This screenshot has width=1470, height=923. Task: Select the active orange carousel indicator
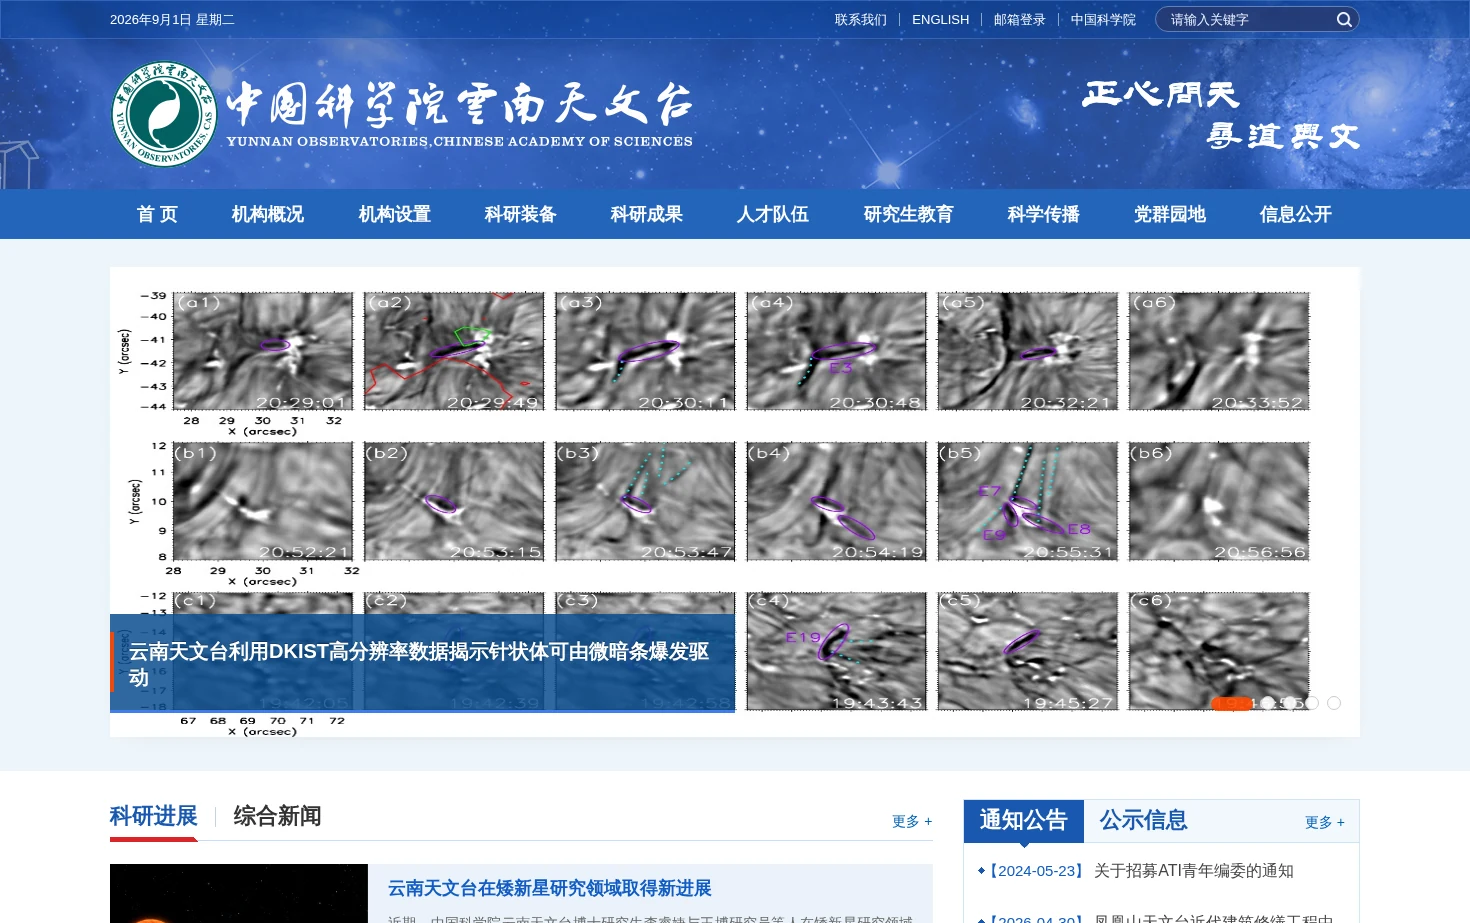point(1232,703)
